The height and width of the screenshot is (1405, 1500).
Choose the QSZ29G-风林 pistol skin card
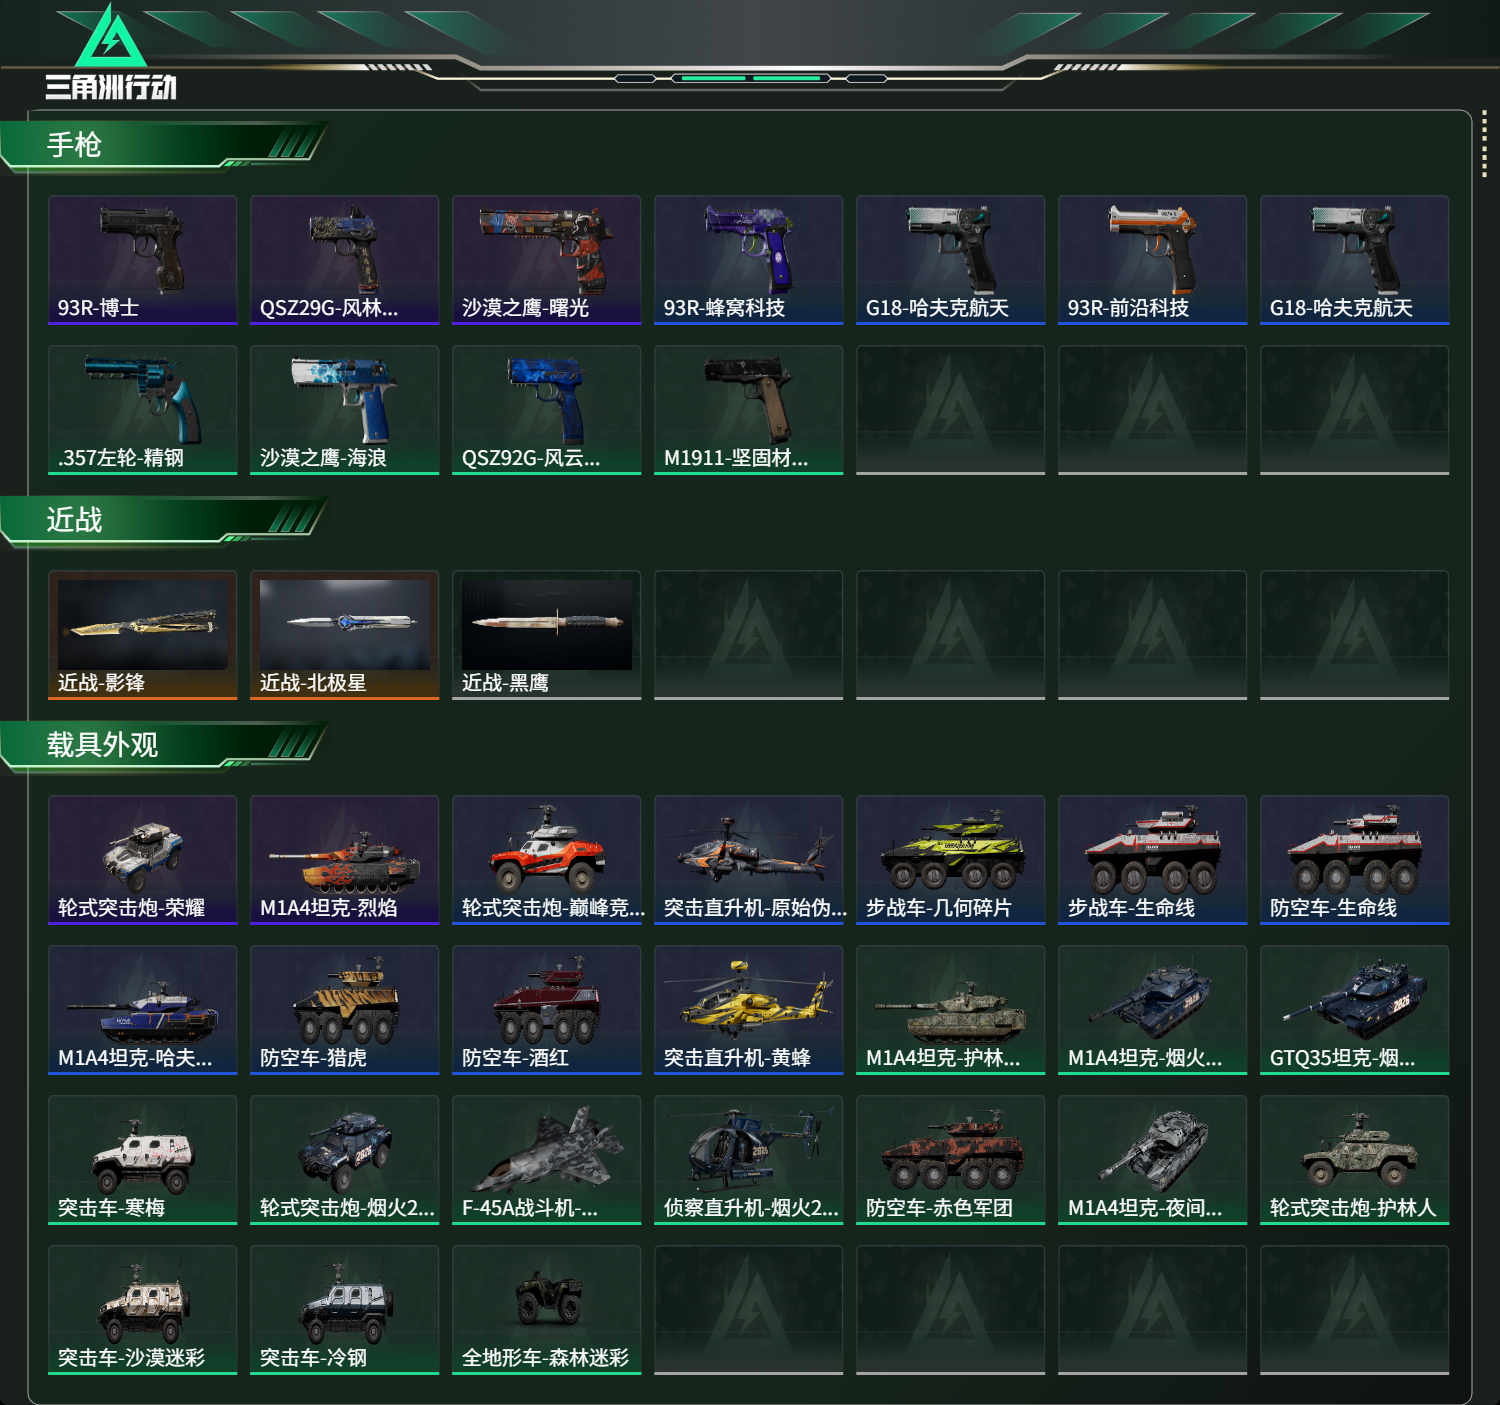(345, 260)
